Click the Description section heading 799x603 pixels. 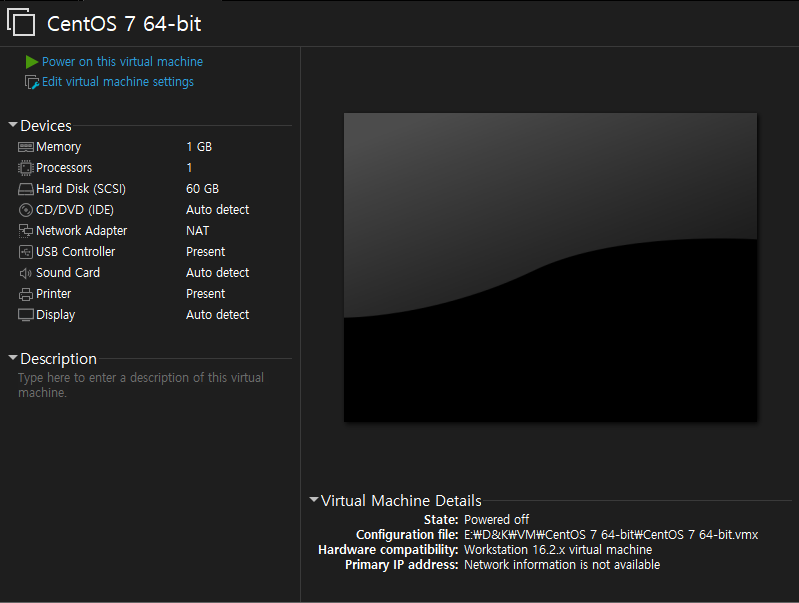pos(59,359)
